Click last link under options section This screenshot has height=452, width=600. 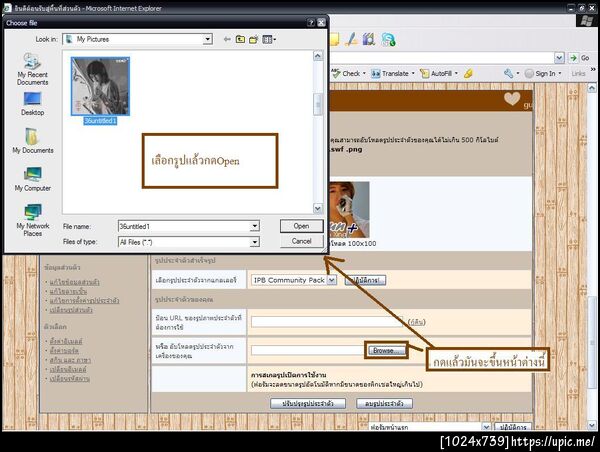click(70, 379)
